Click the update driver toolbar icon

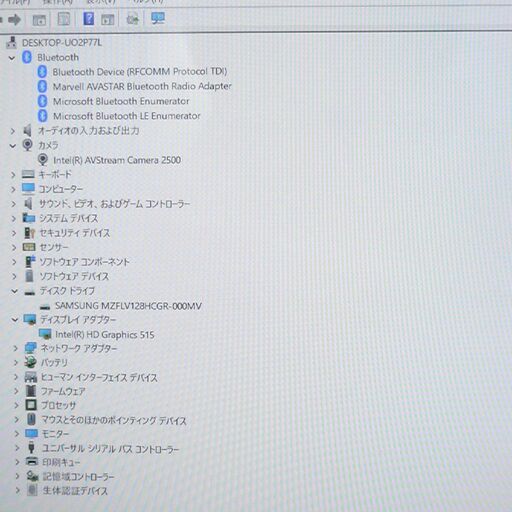(132, 19)
